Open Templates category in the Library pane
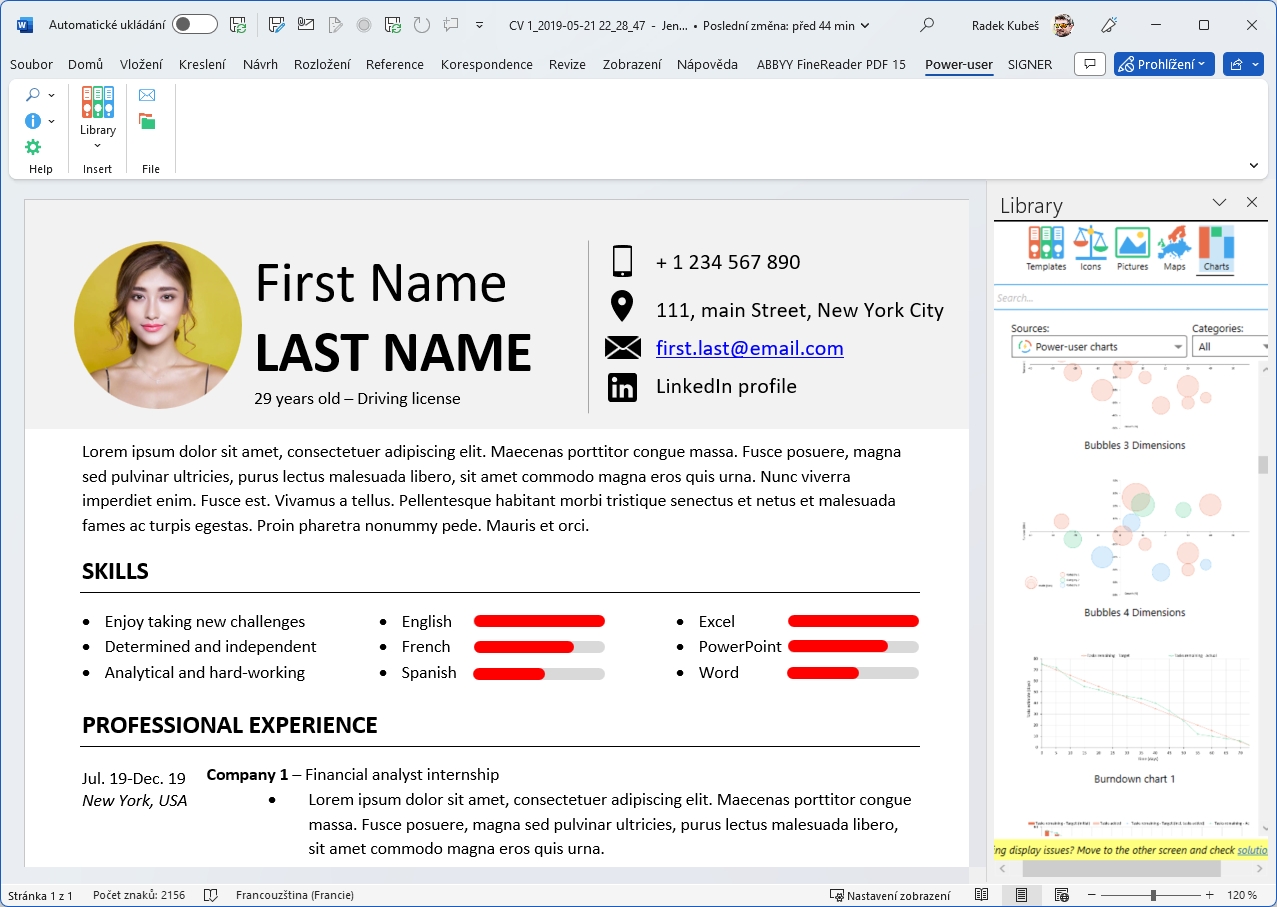Screen dimensions: 1277x907 point(1046,248)
